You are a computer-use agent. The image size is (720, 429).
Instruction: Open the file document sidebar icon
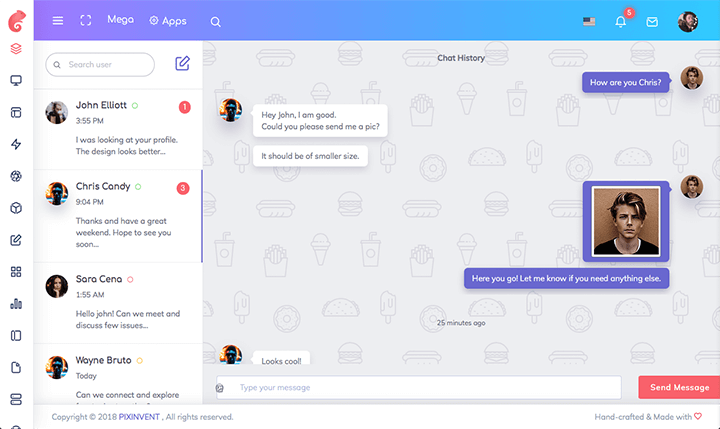[x=16, y=367]
